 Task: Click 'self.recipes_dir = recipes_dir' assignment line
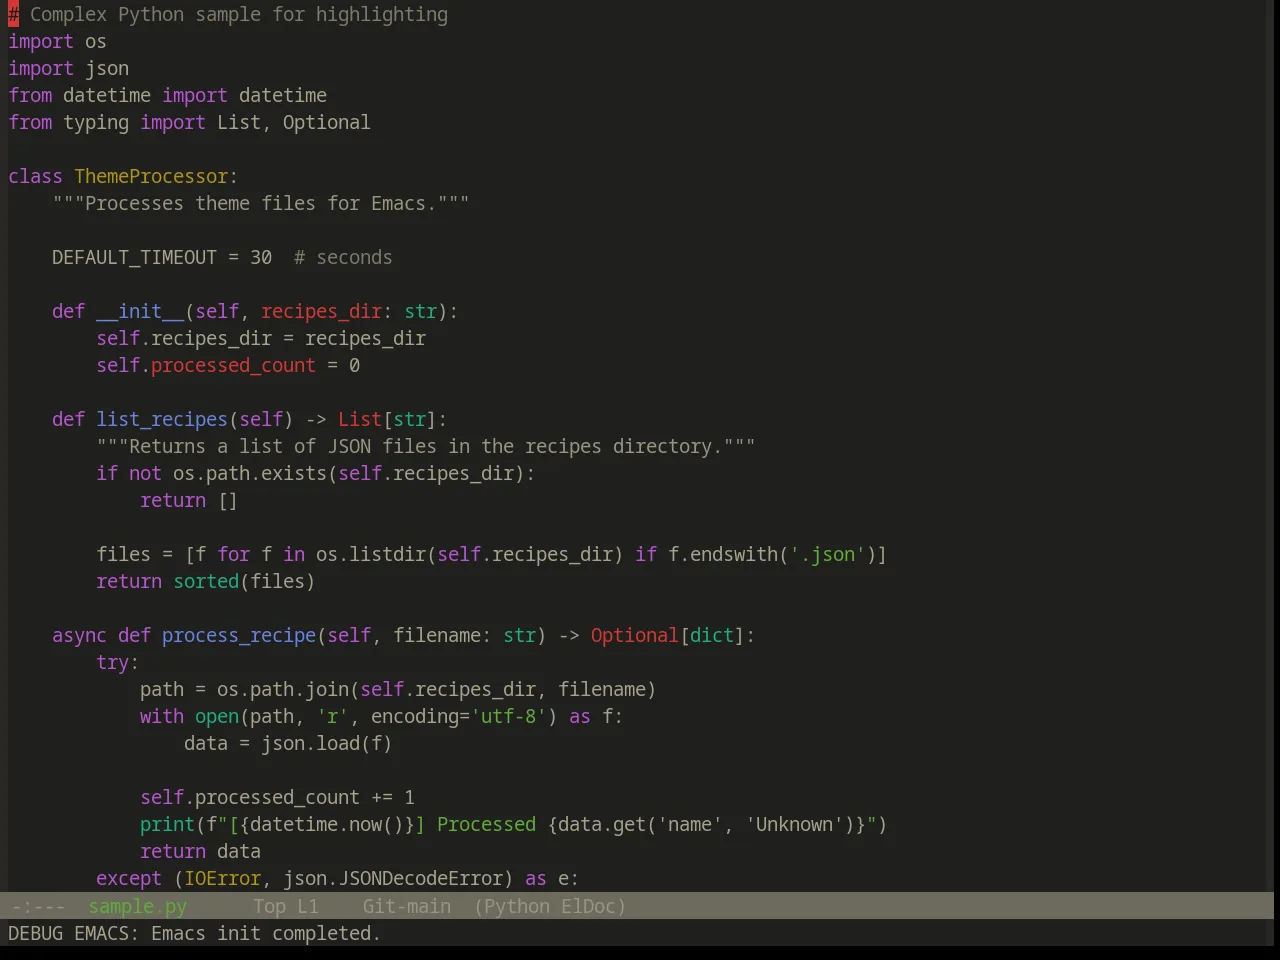click(x=261, y=338)
